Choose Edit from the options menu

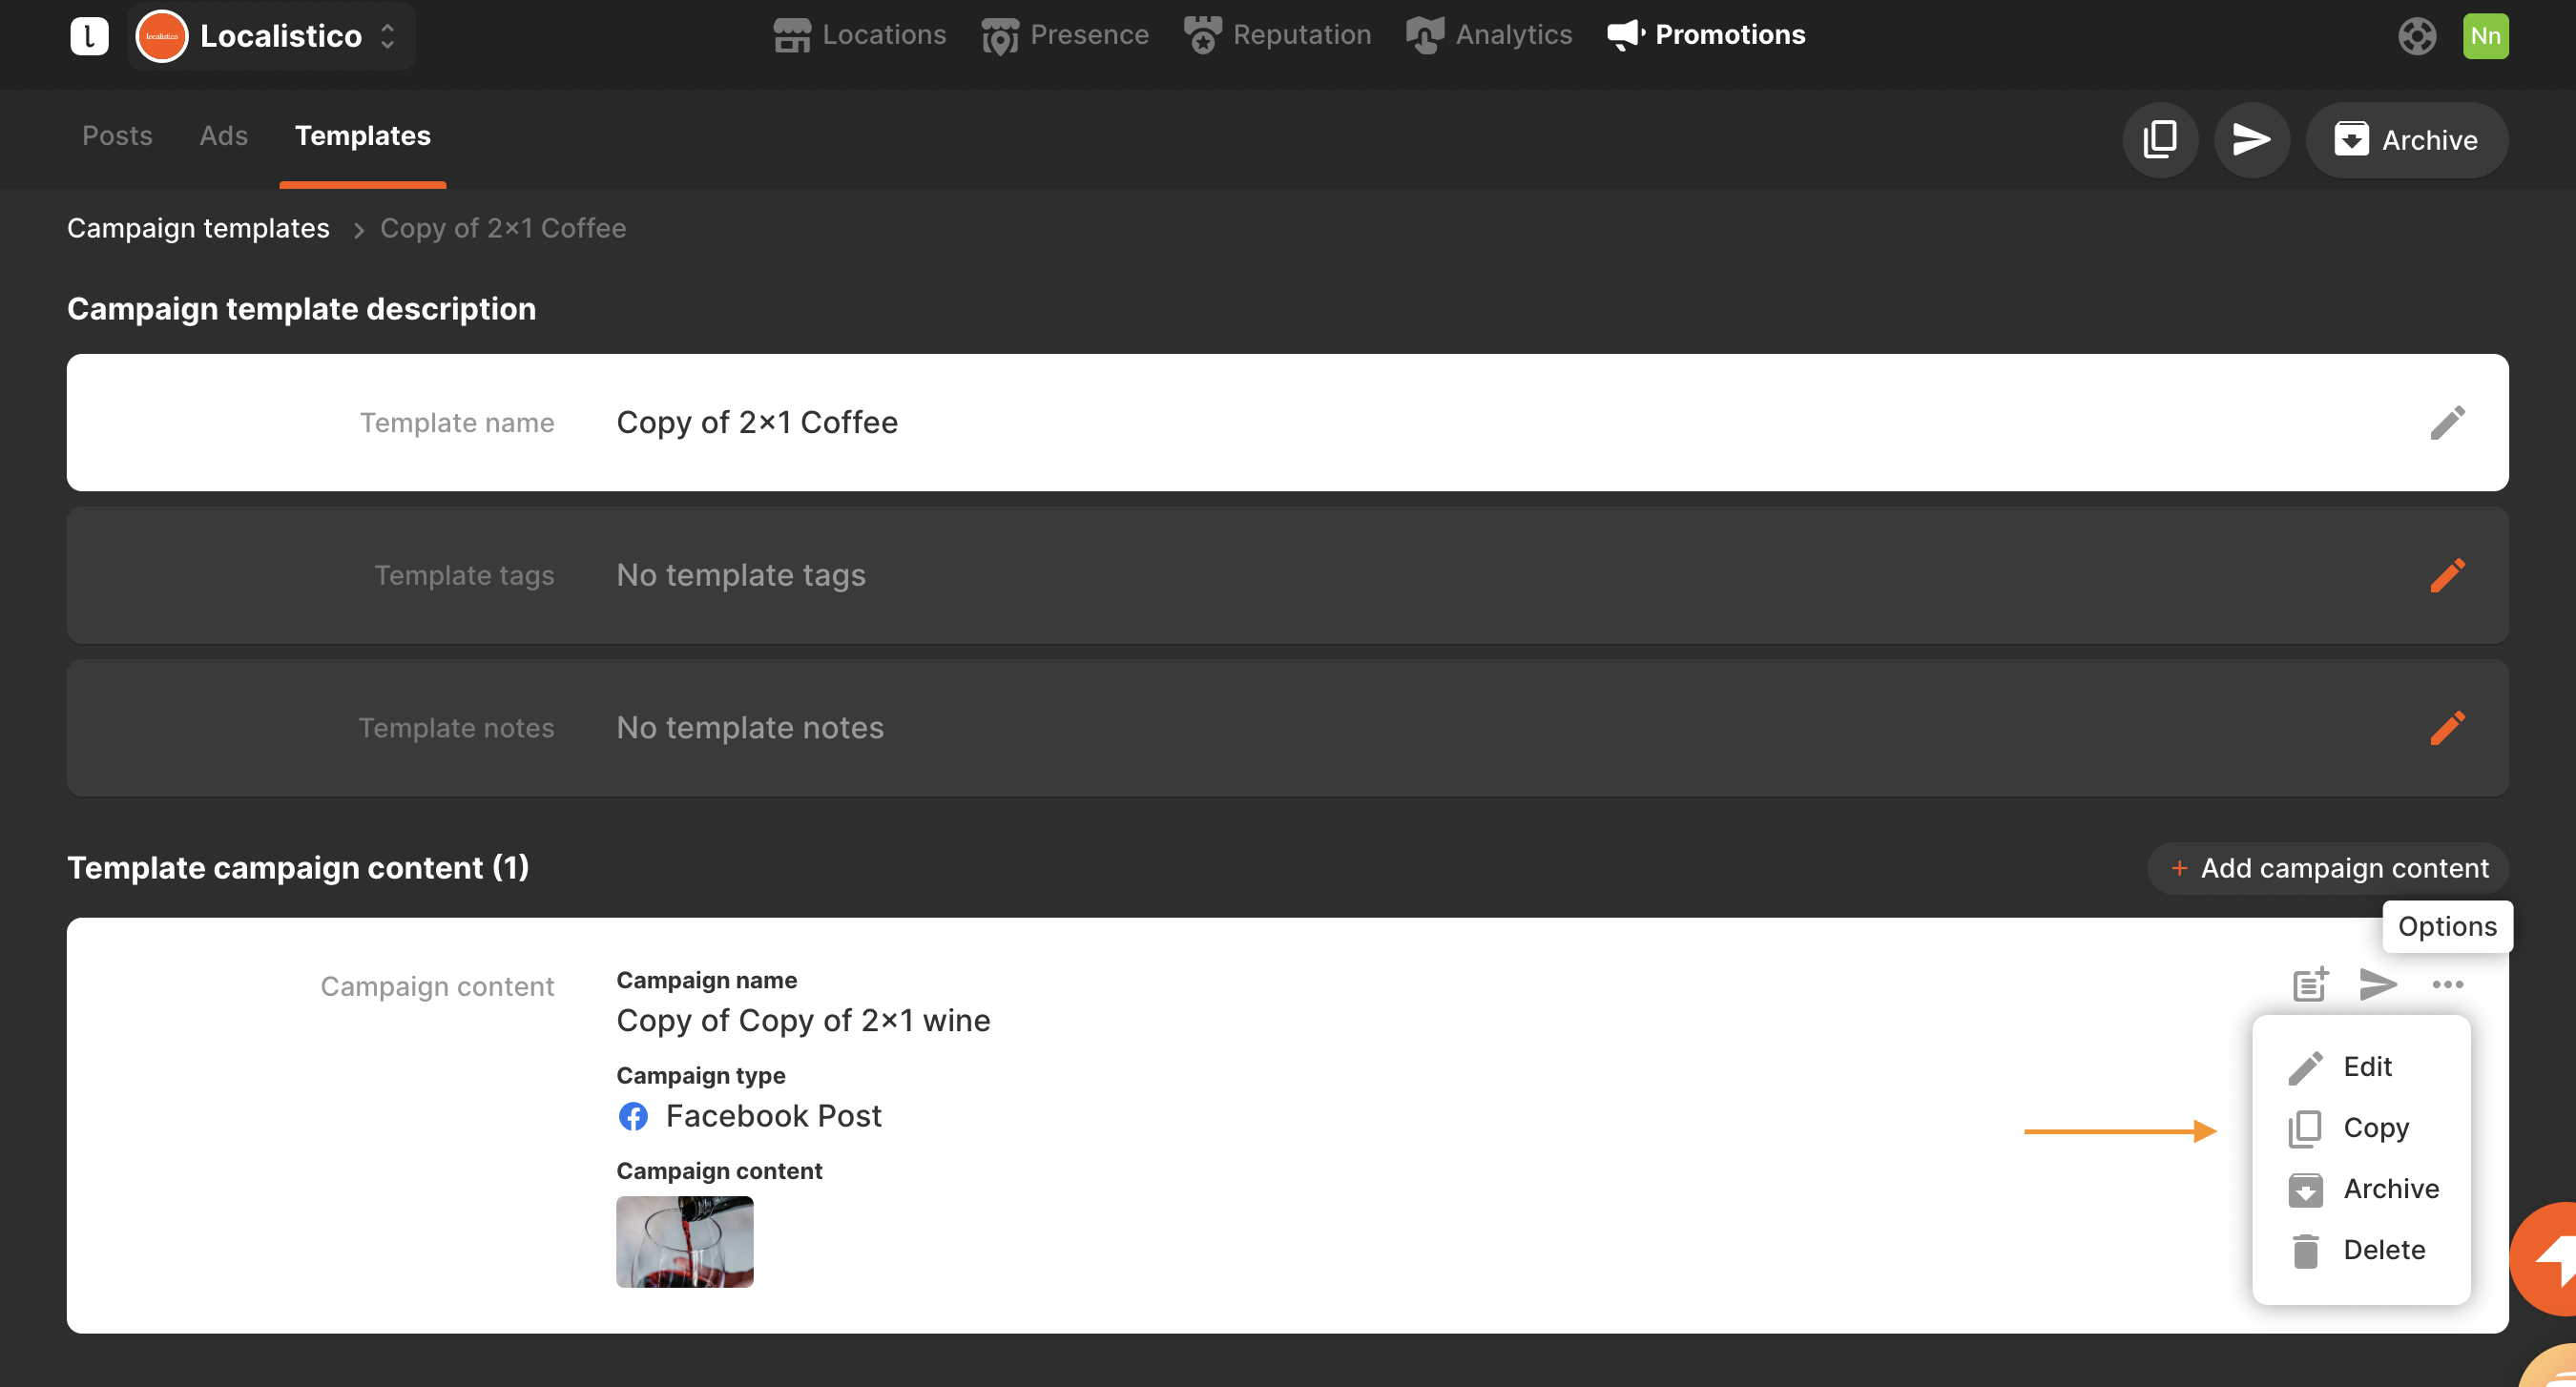[x=2361, y=1067]
